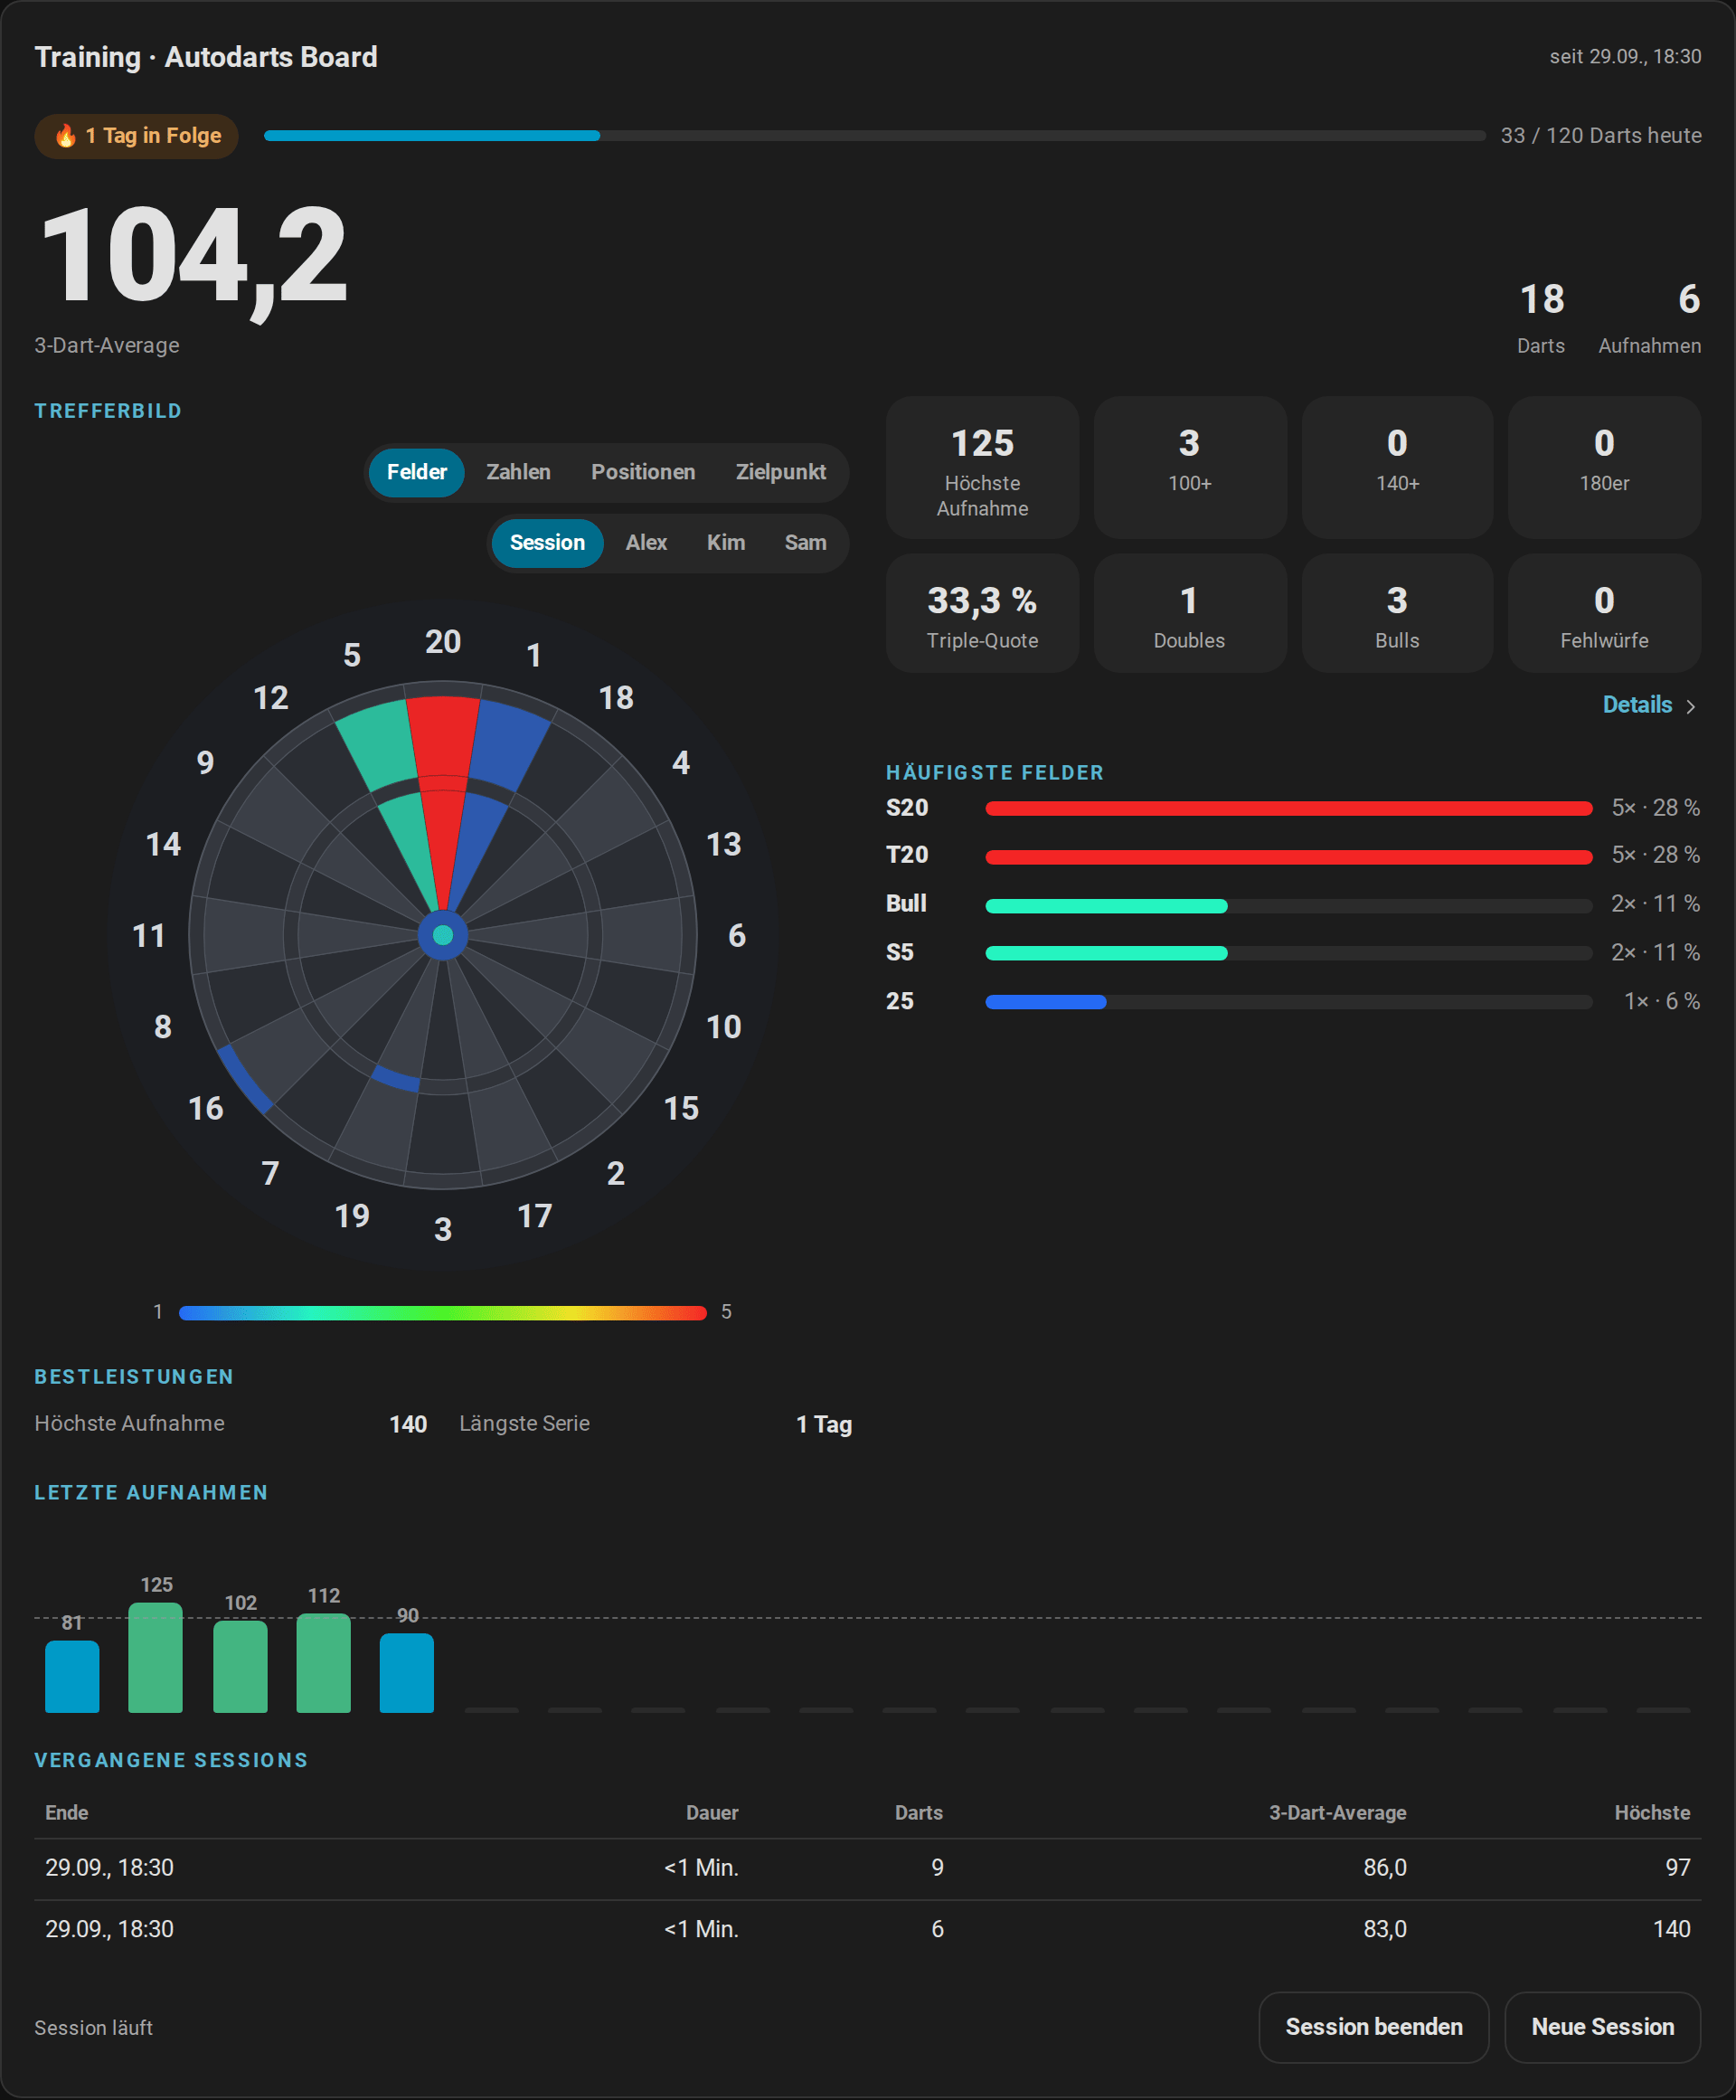Click the bar labeled 102

(x=240, y=1667)
